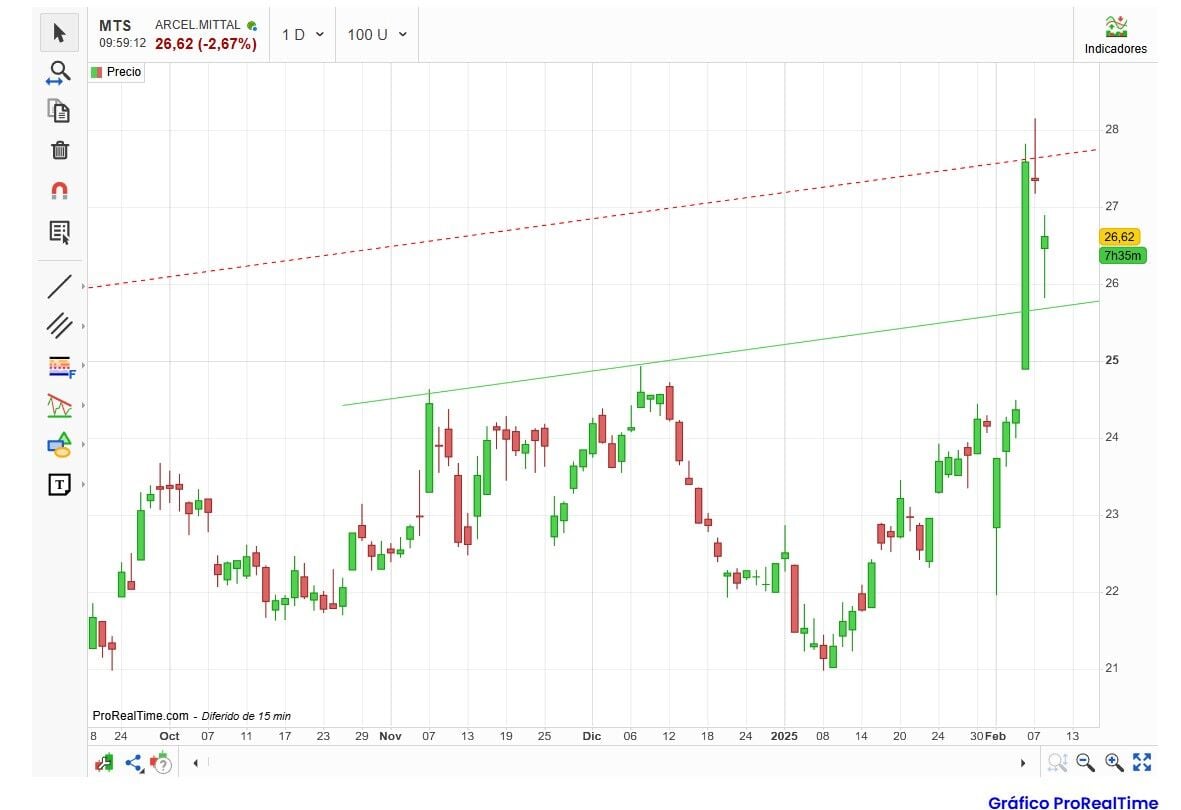Click the trash delete objects icon
Viewport: 1181px width, 810px height.
(x=60, y=150)
